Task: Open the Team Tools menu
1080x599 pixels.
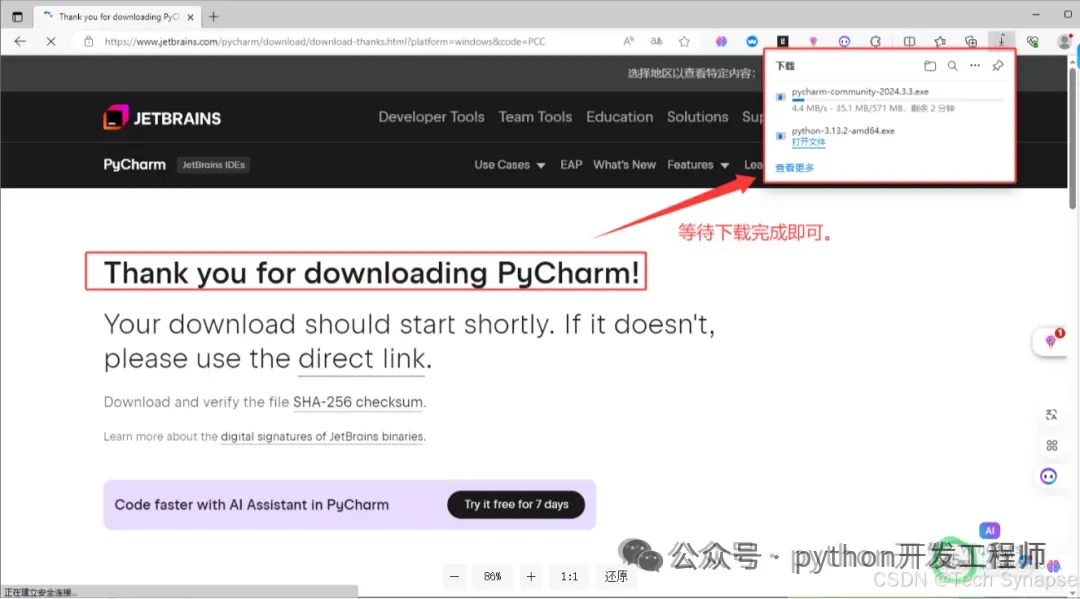Action: (x=535, y=117)
